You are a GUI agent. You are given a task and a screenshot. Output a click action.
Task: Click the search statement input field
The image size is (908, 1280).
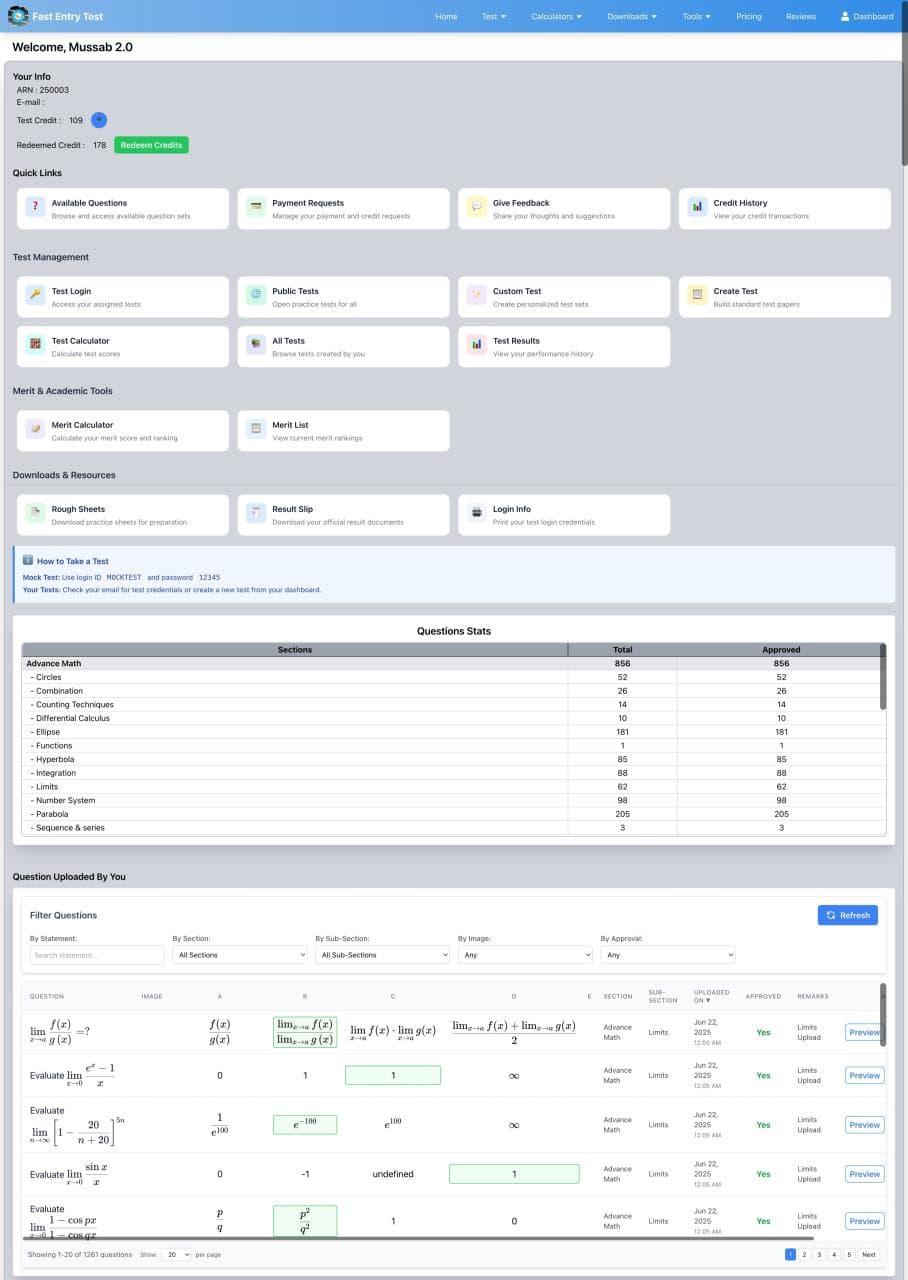pos(96,955)
